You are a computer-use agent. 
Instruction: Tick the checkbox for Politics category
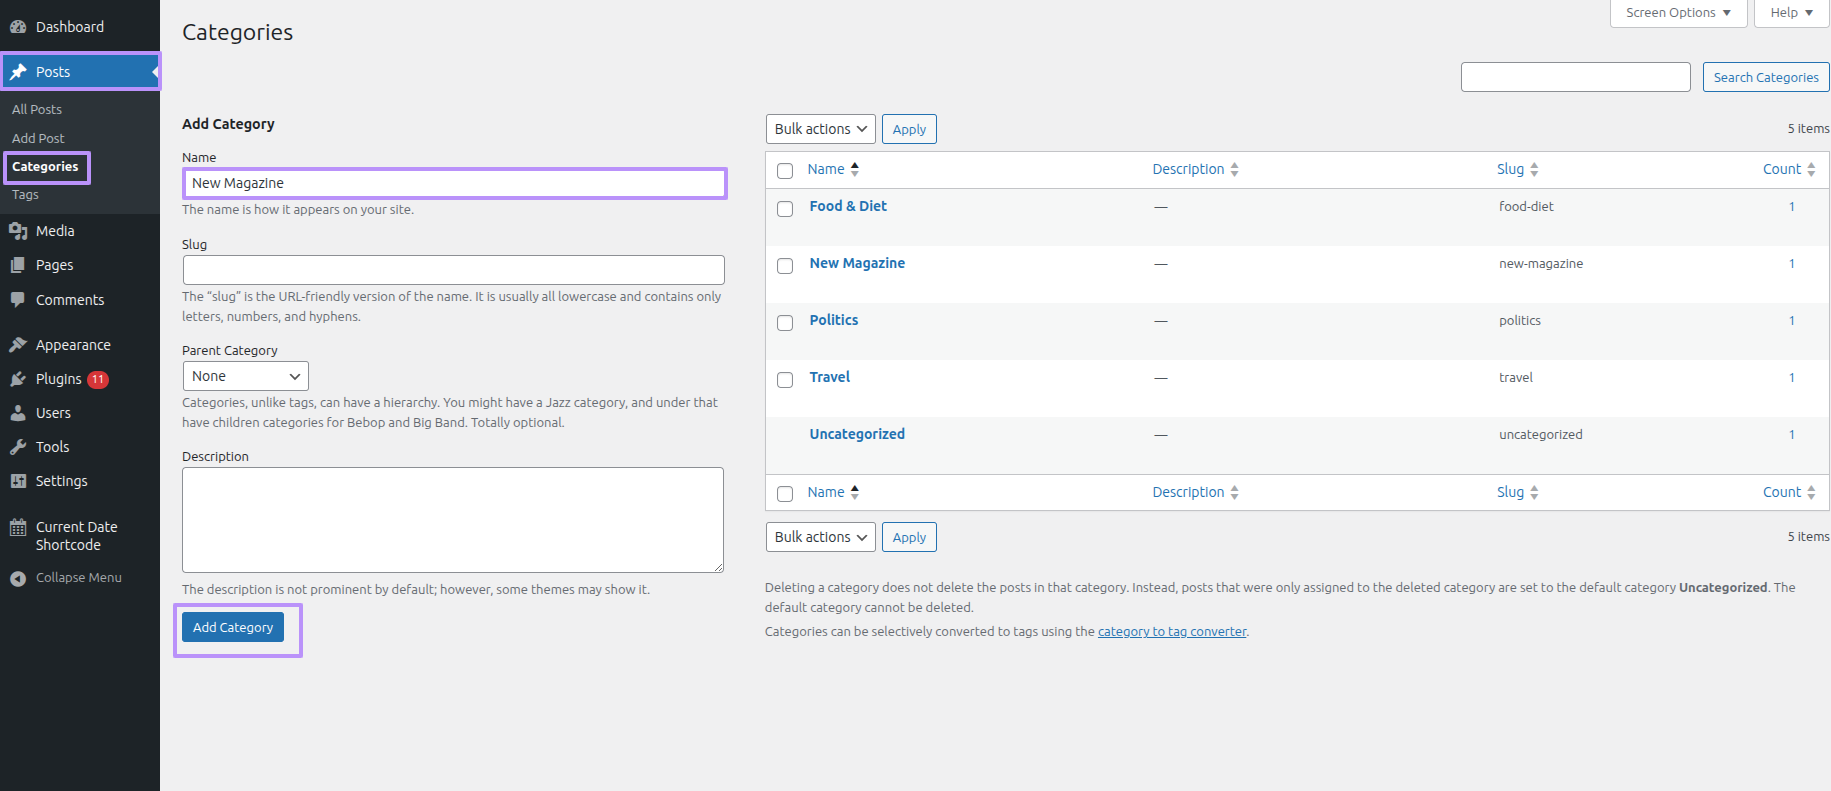click(785, 322)
